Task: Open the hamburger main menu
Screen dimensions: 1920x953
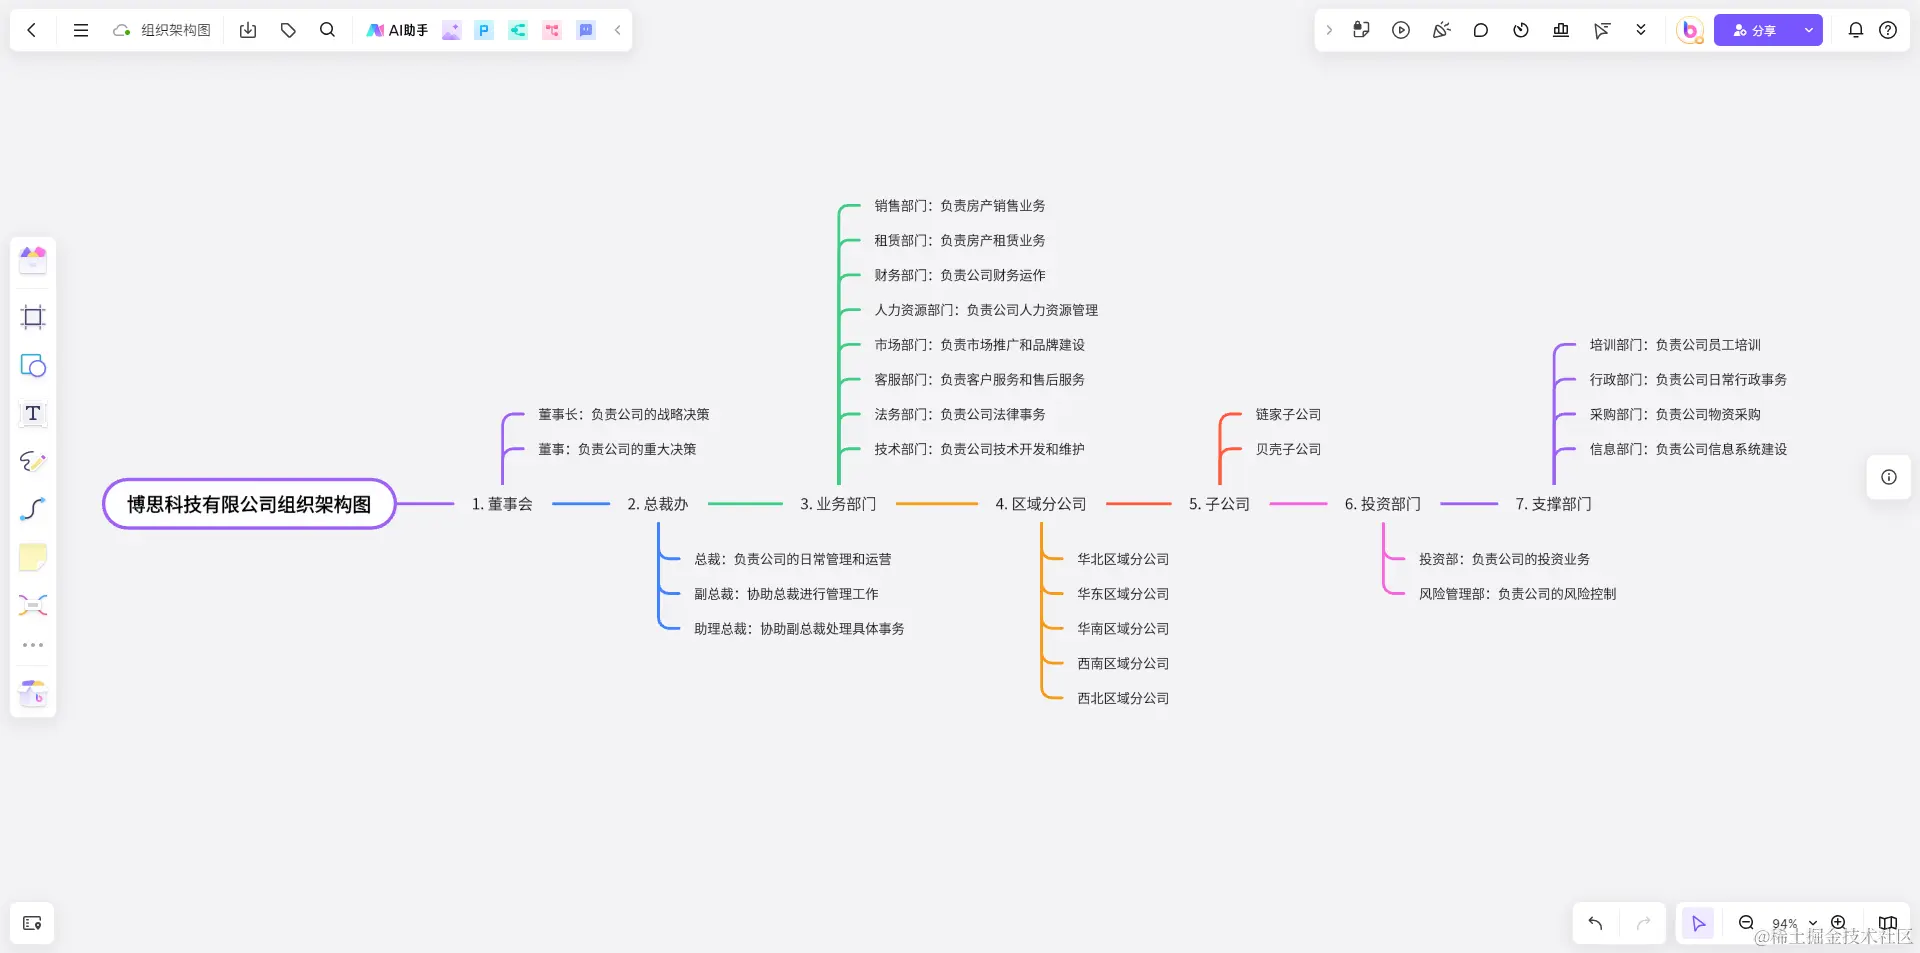Action: point(80,30)
